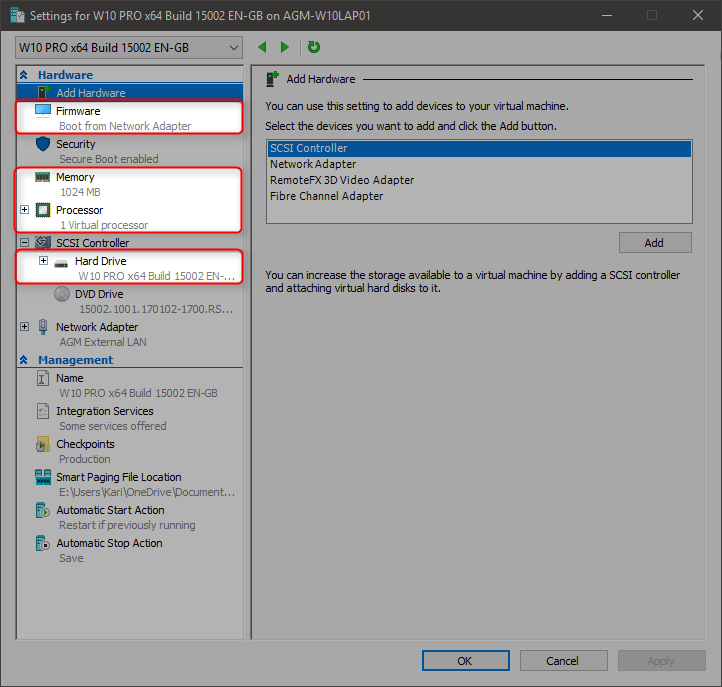Choose RemoteFX 3D Video Adapter in list

(479, 180)
